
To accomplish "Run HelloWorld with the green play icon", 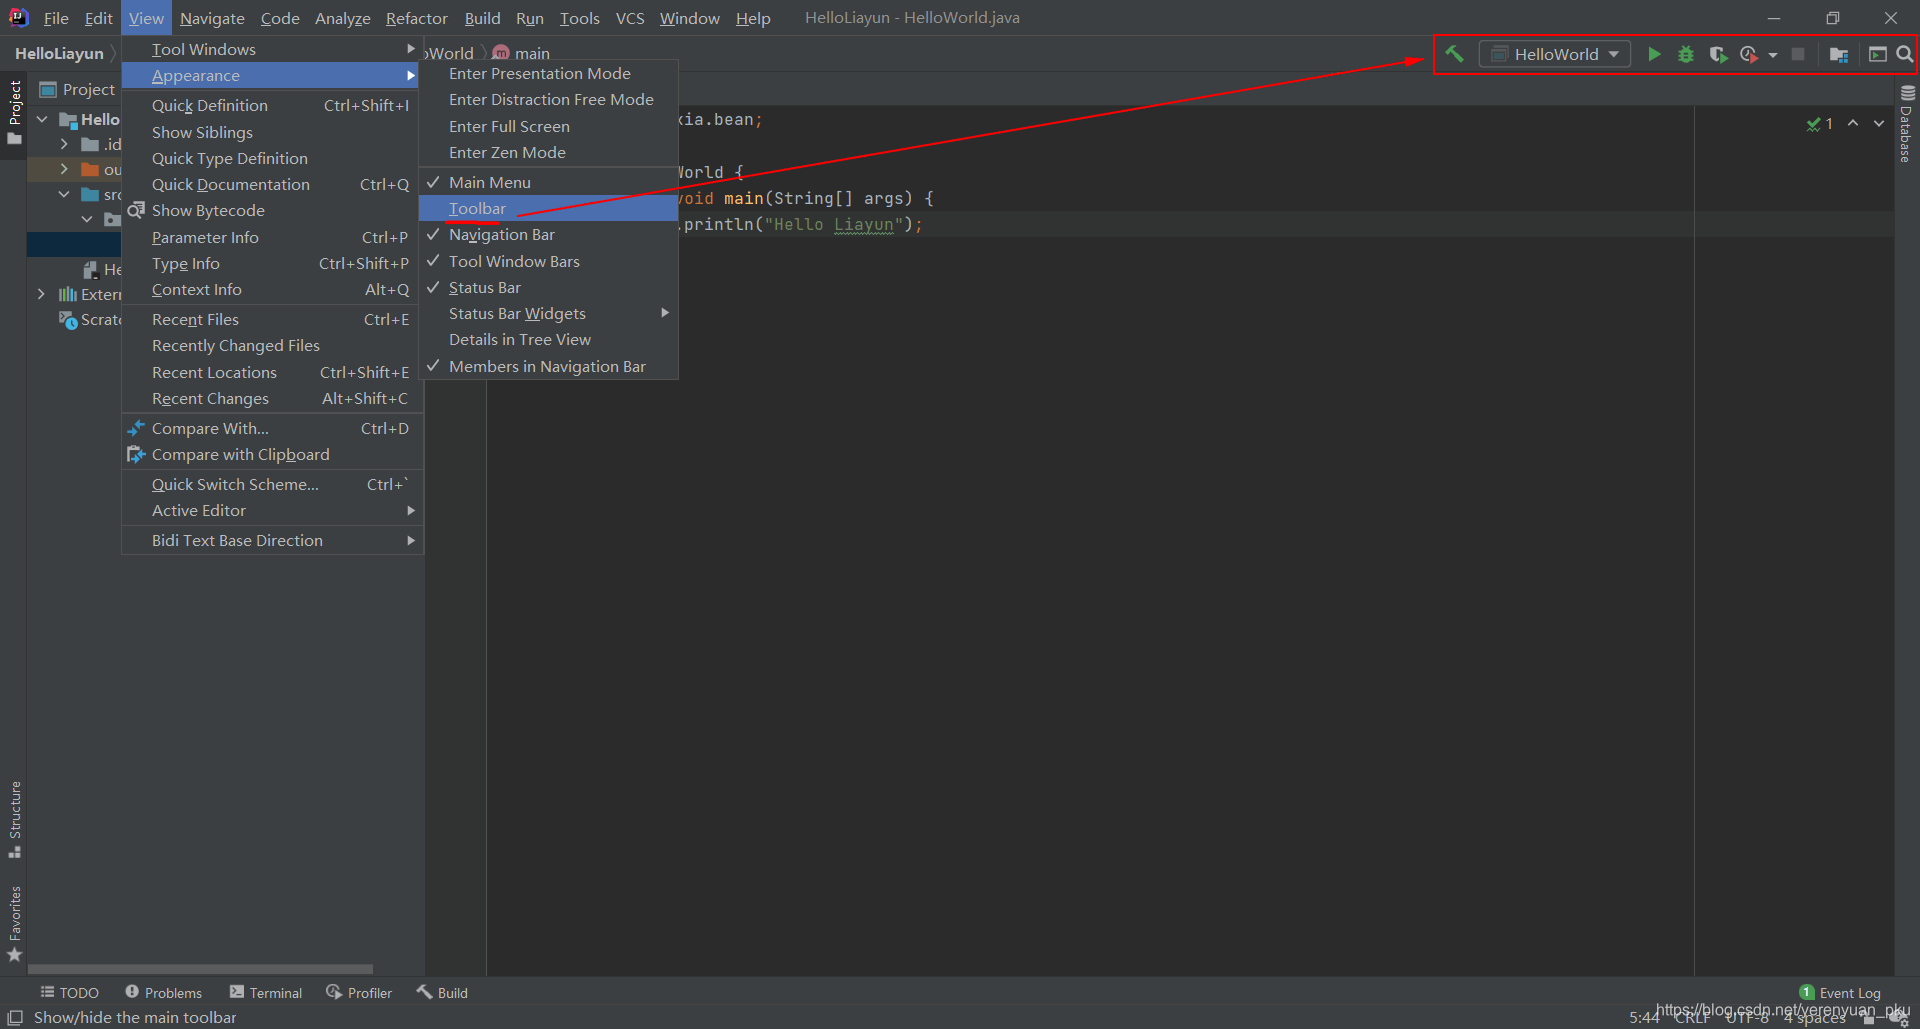I will pos(1654,54).
